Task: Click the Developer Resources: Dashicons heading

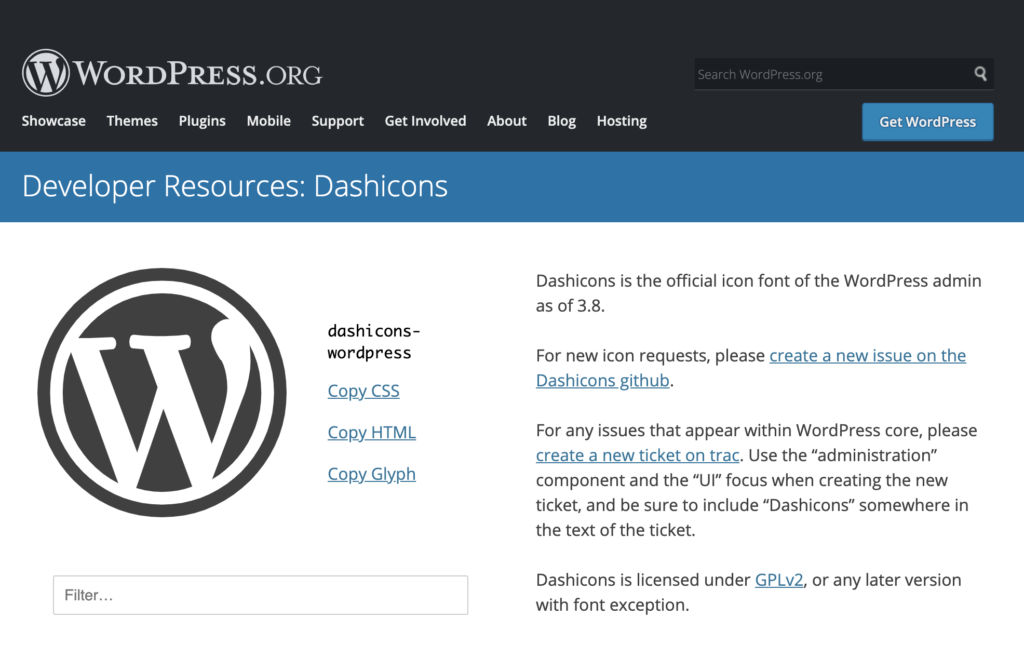Action: pyautogui.click(x=235, y=186)
